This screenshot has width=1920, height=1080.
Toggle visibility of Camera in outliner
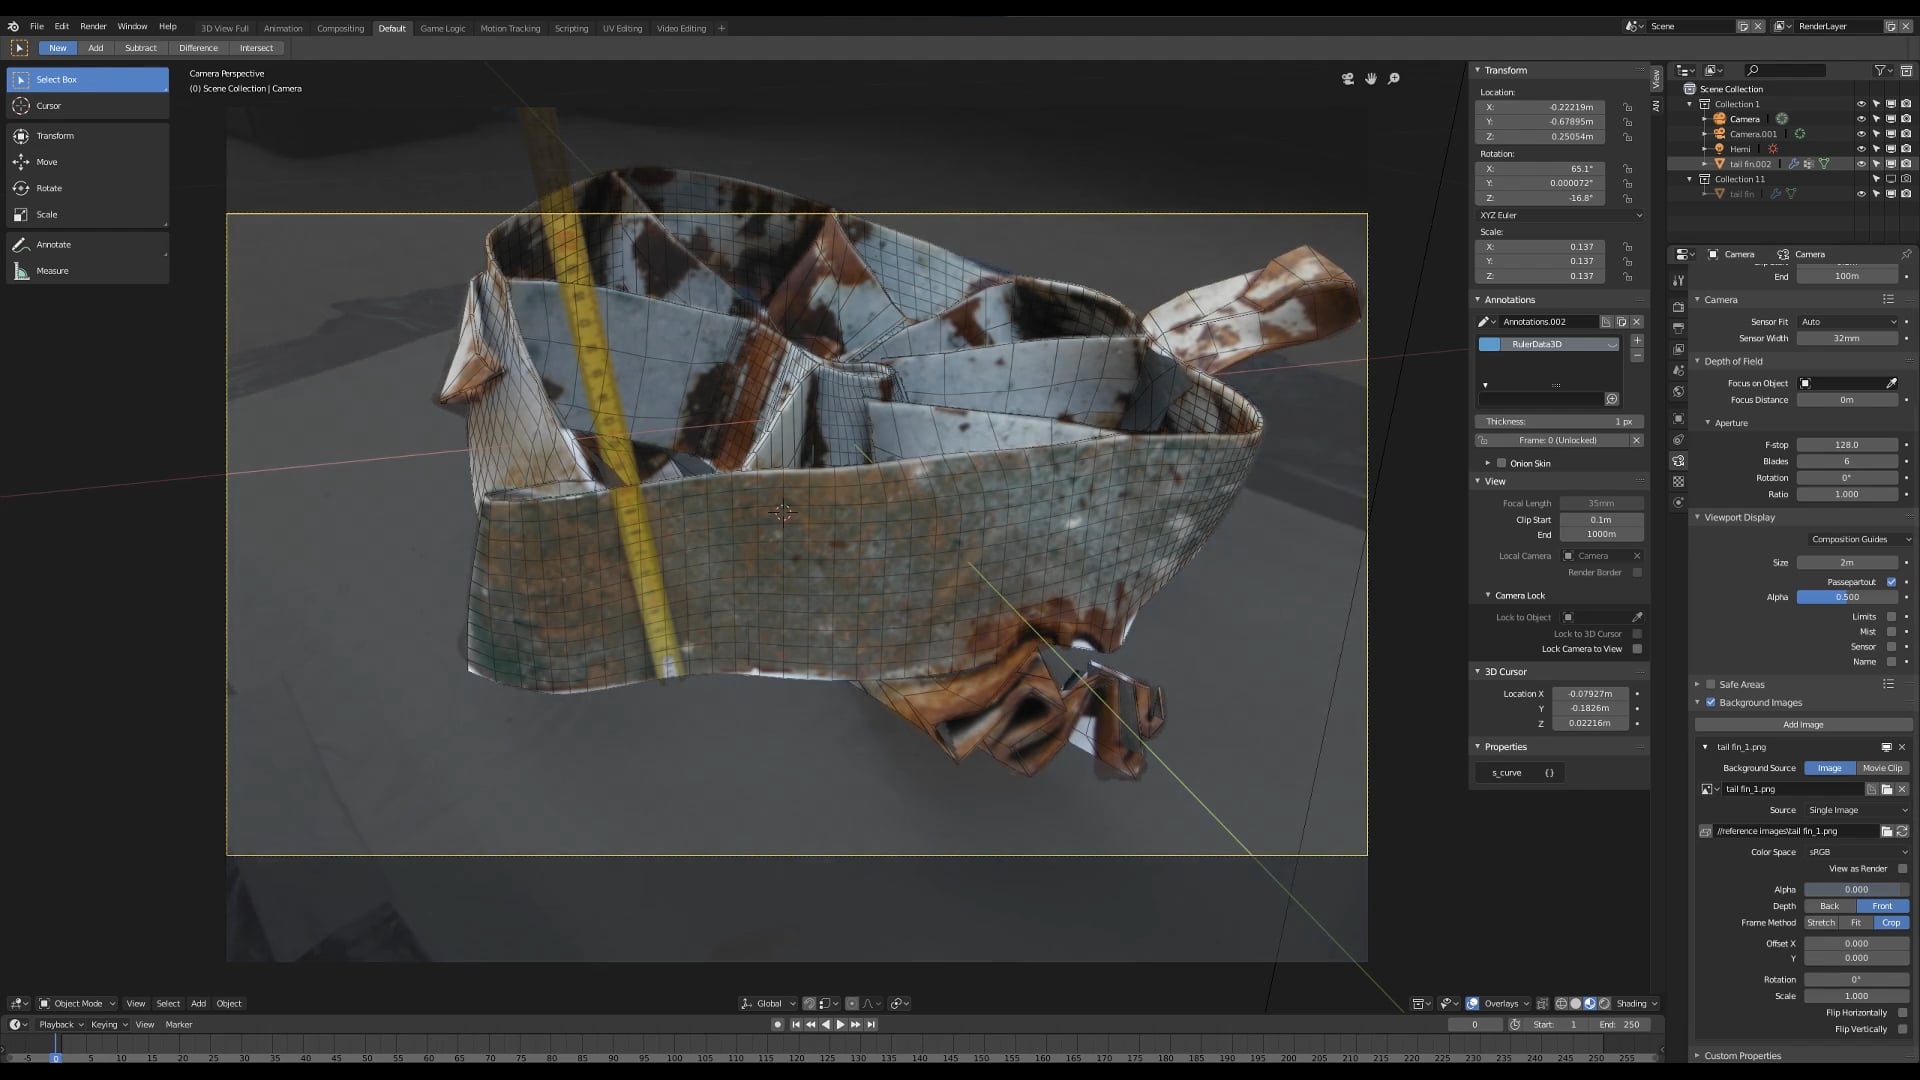coord(1861,119)
